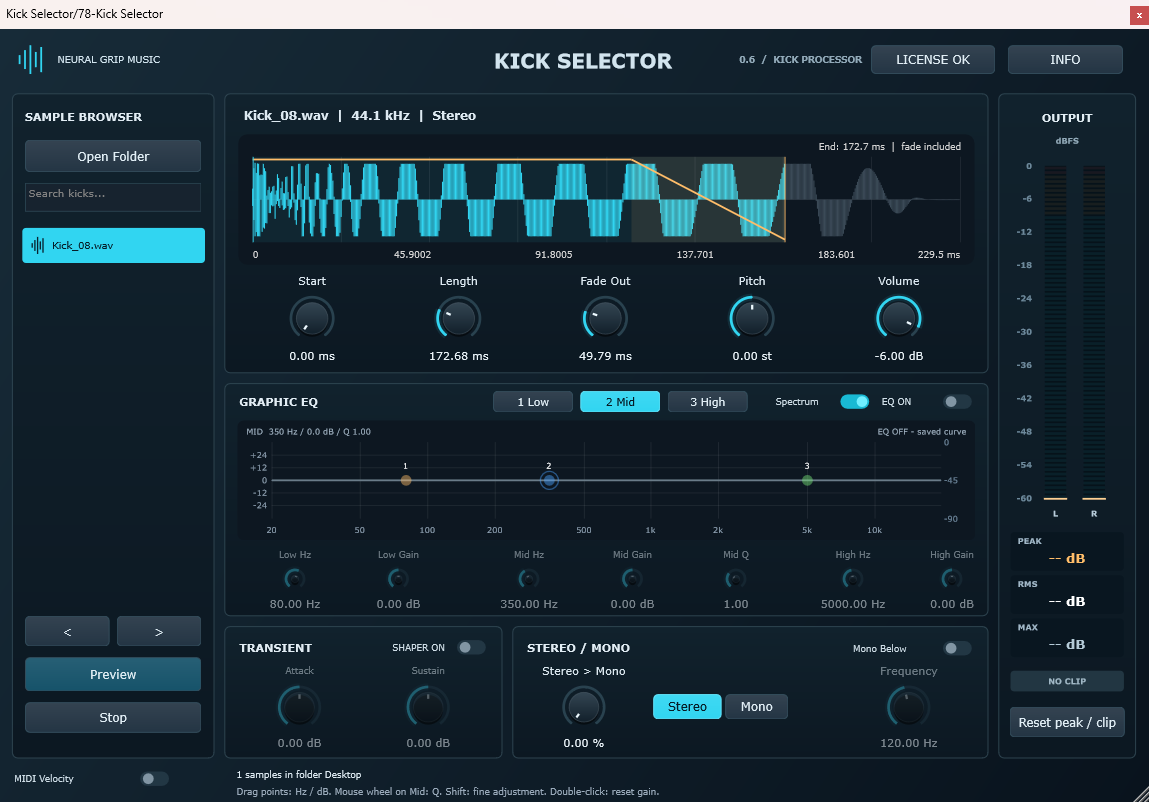Enable the EQ ON switch
Screen dimensions: 1149x802
[957, 402]
